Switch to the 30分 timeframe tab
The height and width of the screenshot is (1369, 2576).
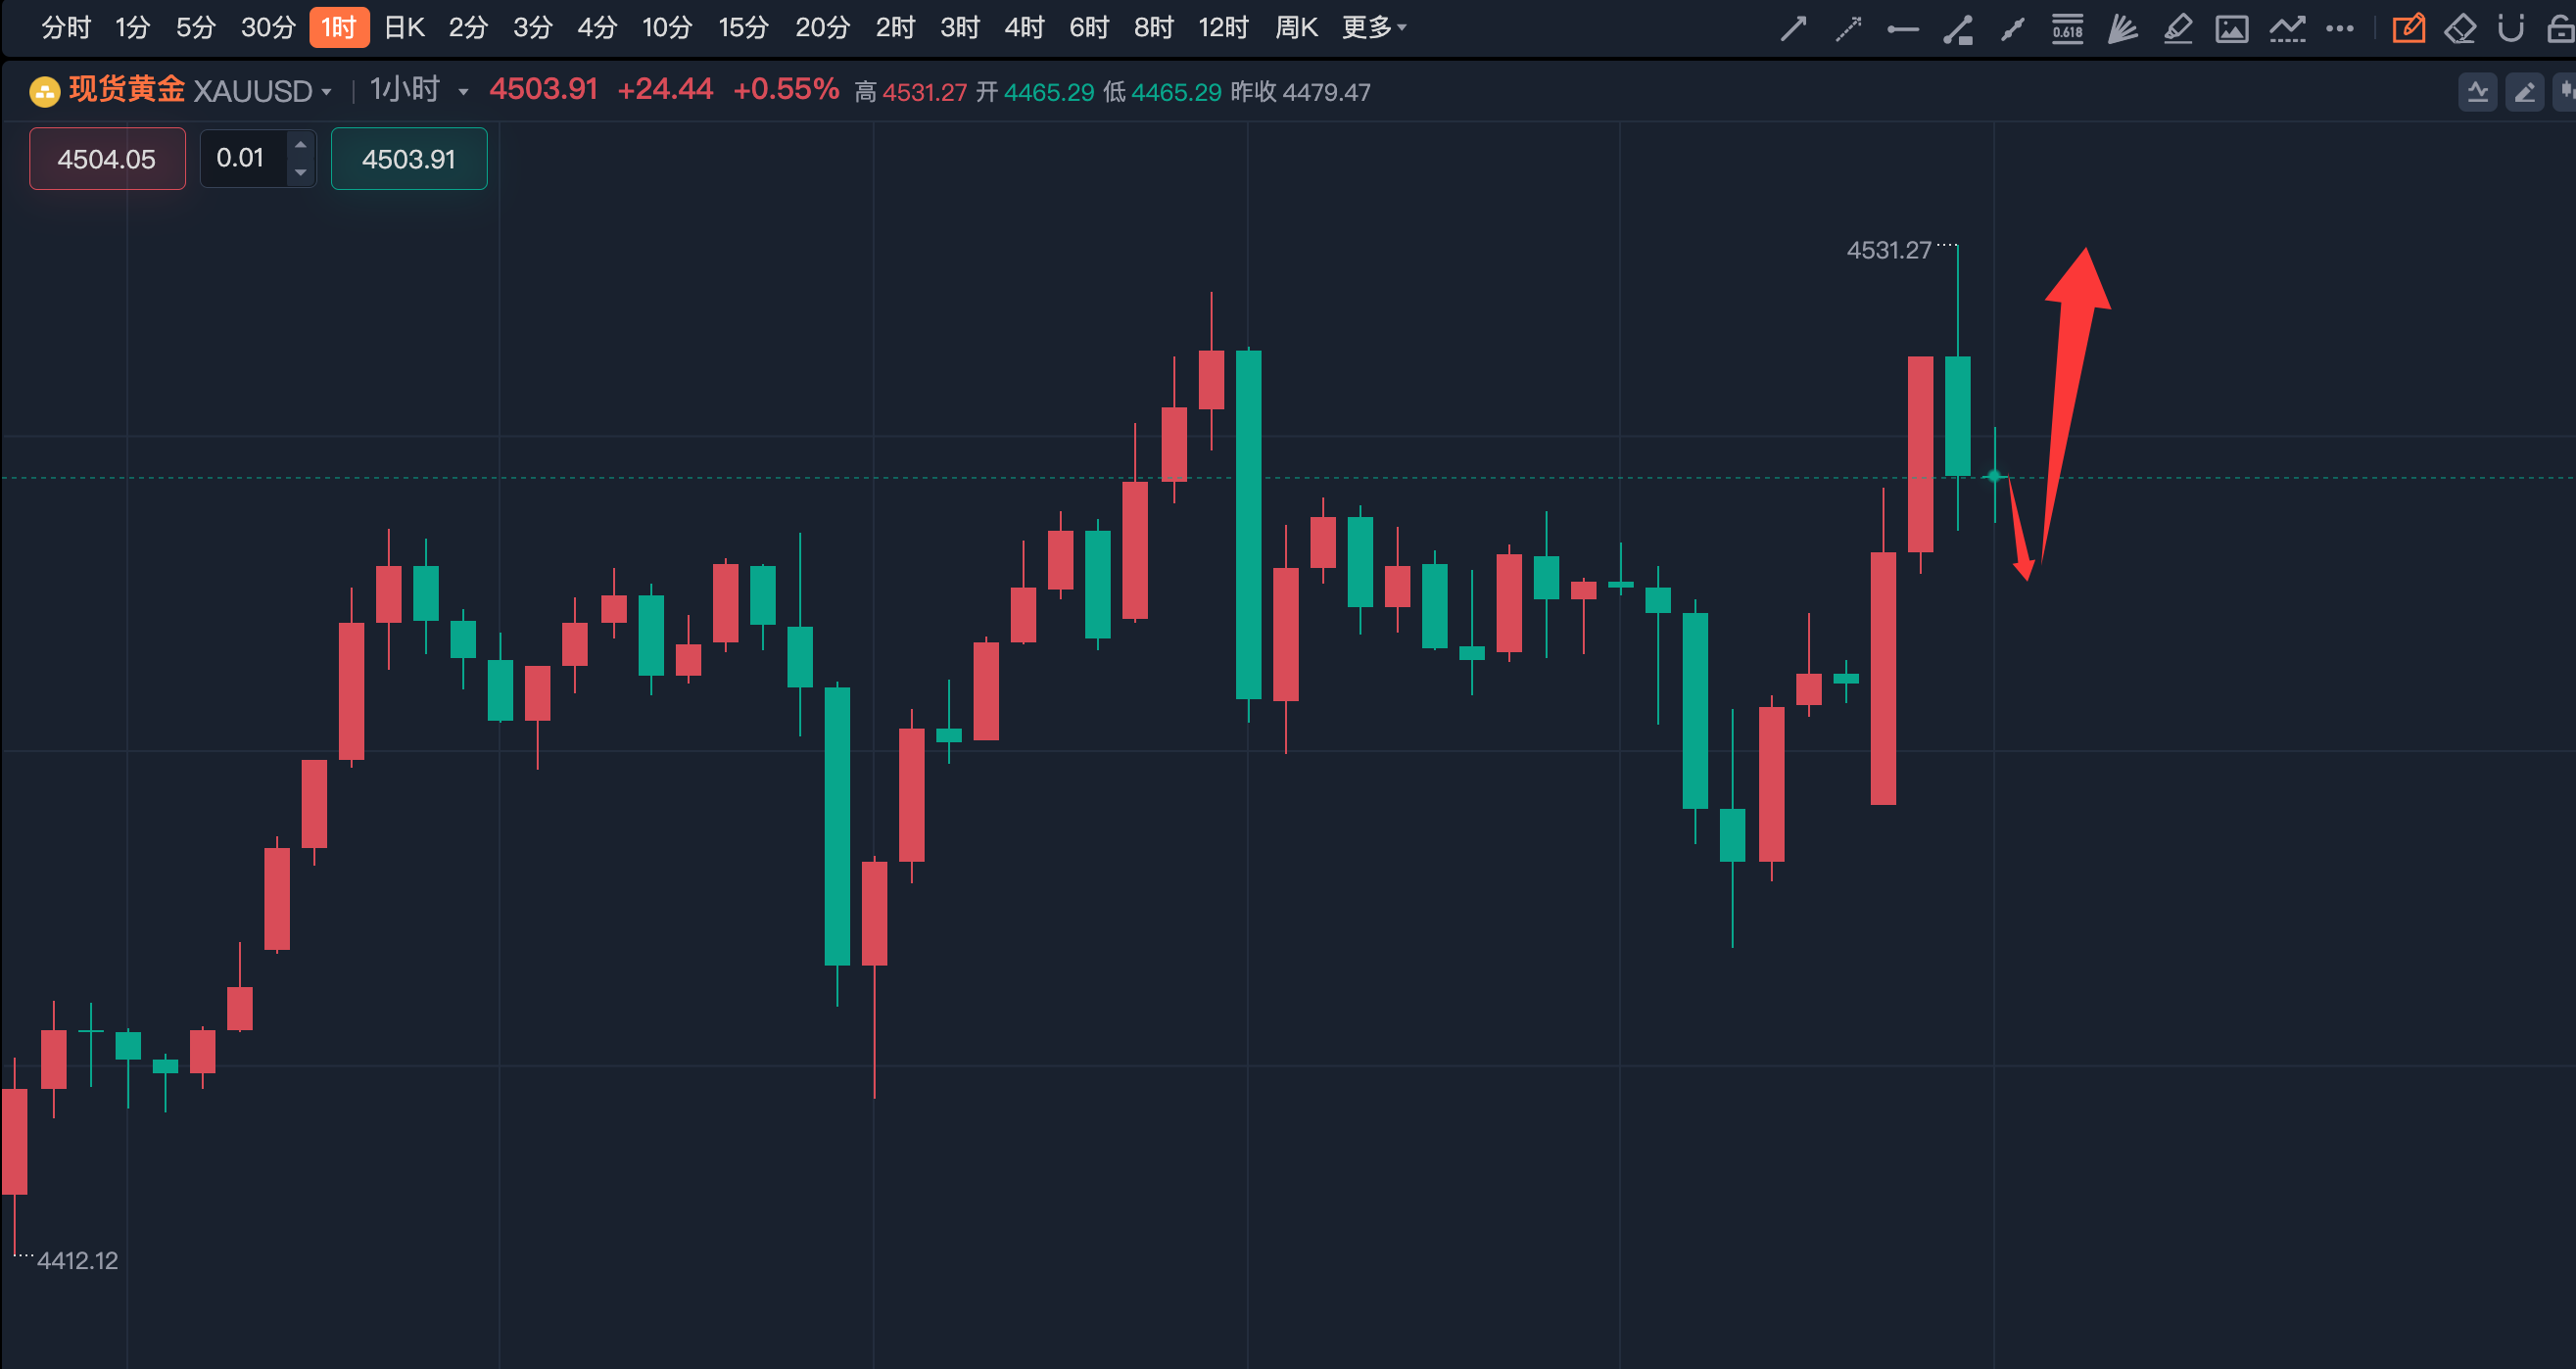point(268,27)
